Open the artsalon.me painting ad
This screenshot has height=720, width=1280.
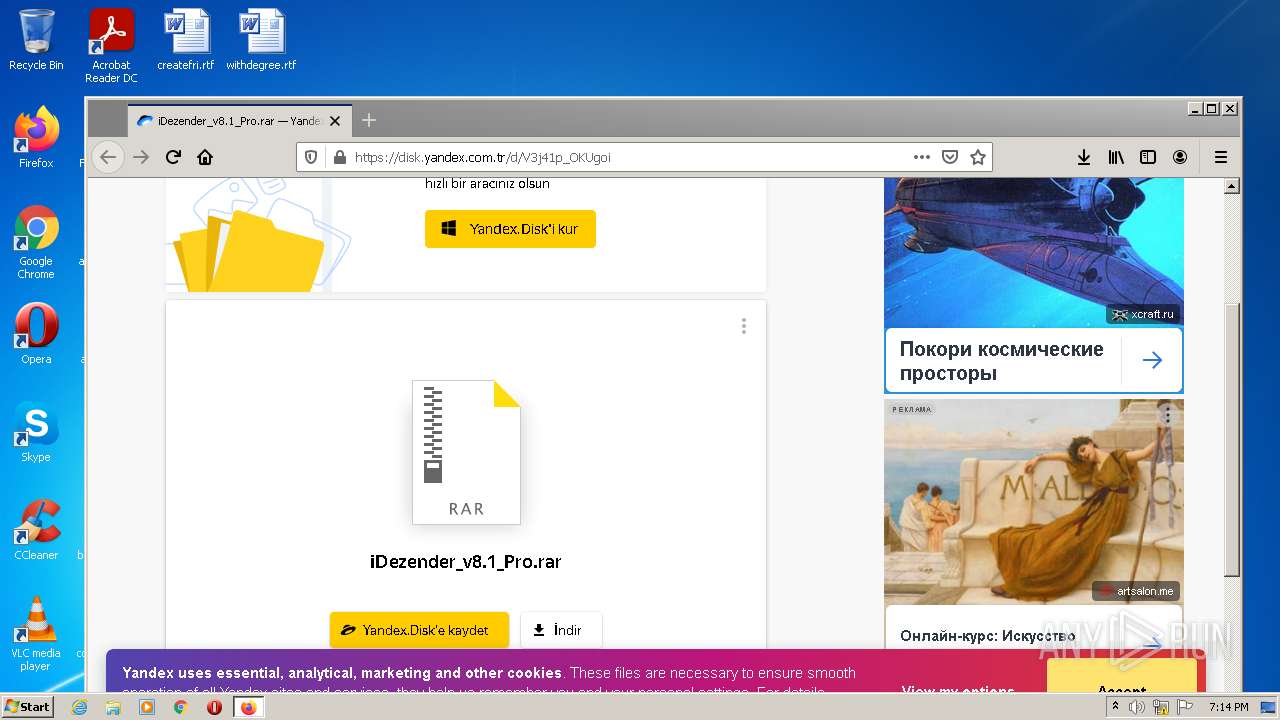[x=1034, y=500]
